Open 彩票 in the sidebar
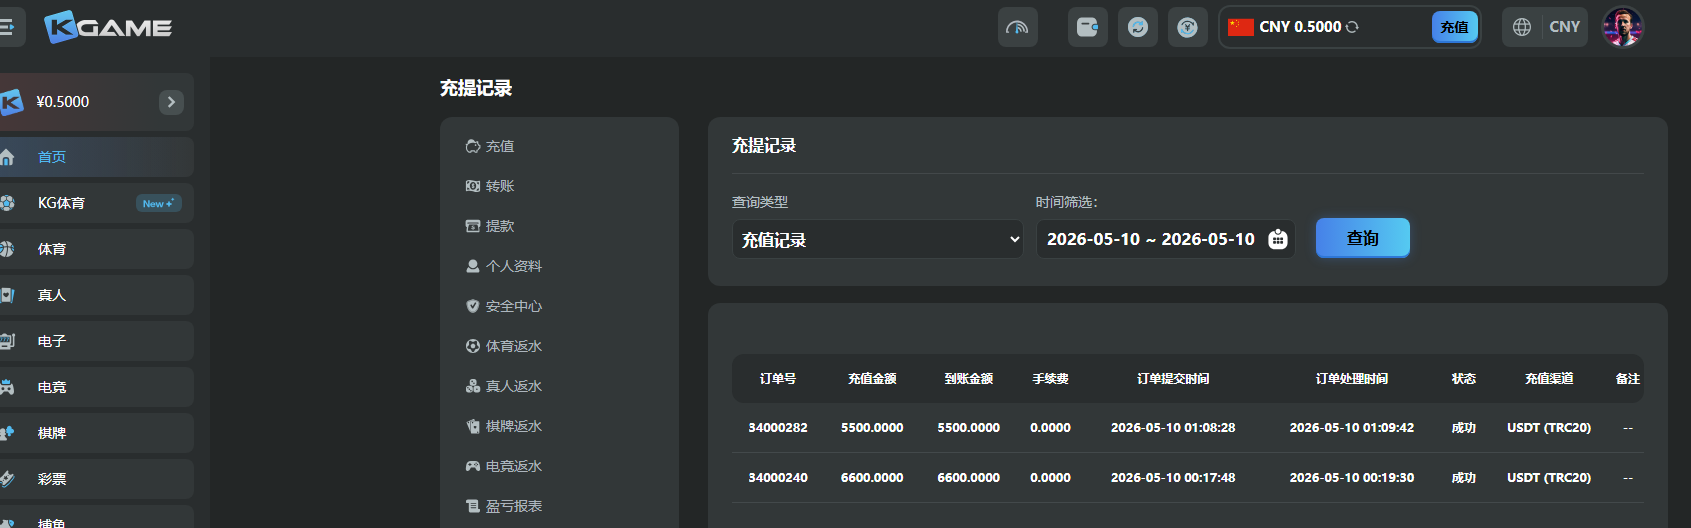Image resolution: width=1691 pixels, height=528 pixels. pos(97,479)
